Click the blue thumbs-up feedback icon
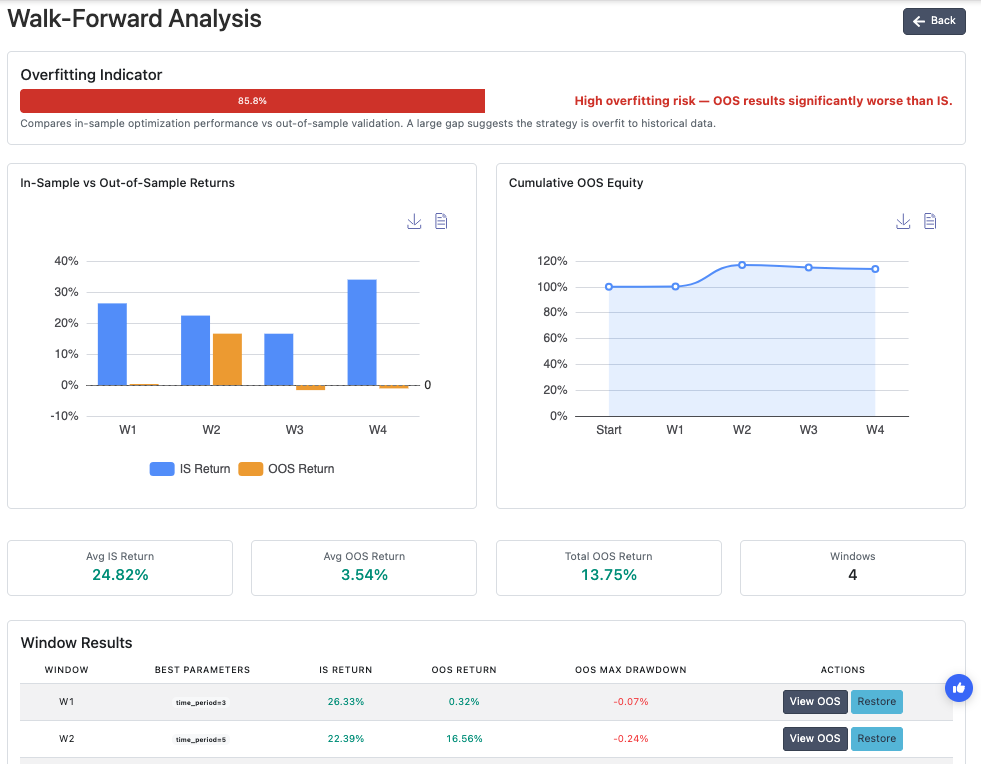This screenshot has height=764, width=981. [958, 688]
